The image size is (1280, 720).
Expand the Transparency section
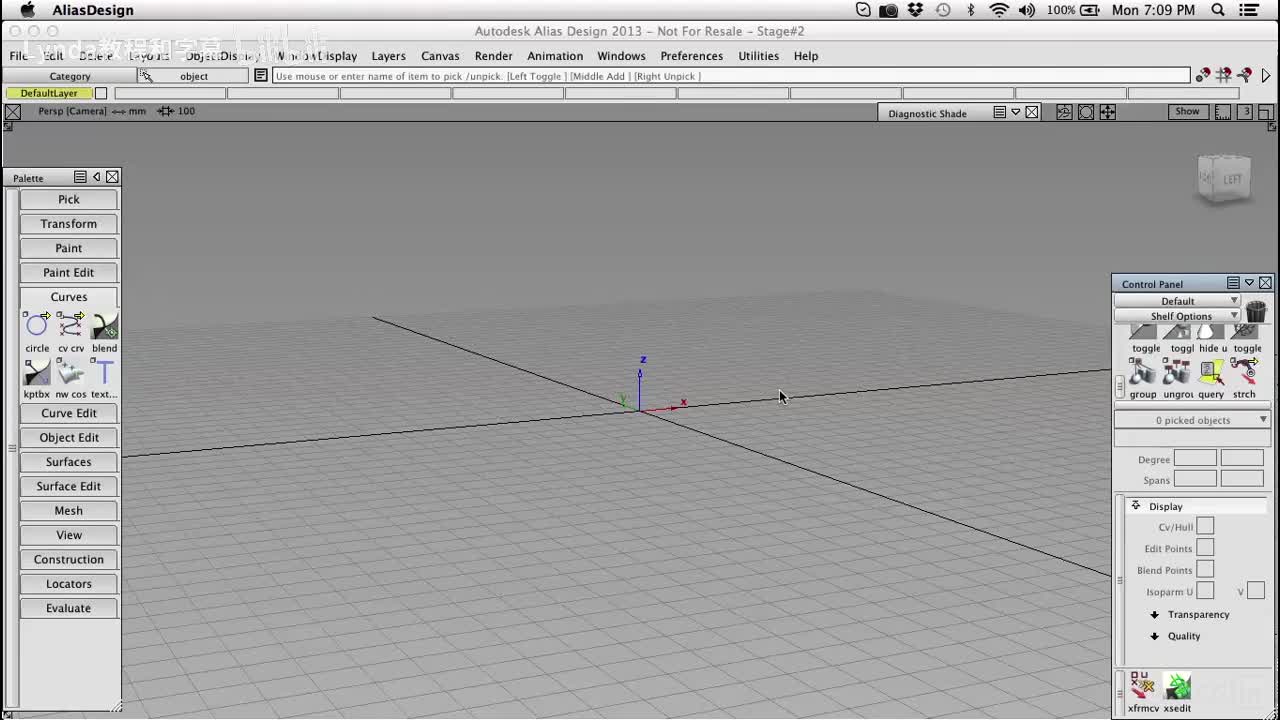tap(1154, 614)
